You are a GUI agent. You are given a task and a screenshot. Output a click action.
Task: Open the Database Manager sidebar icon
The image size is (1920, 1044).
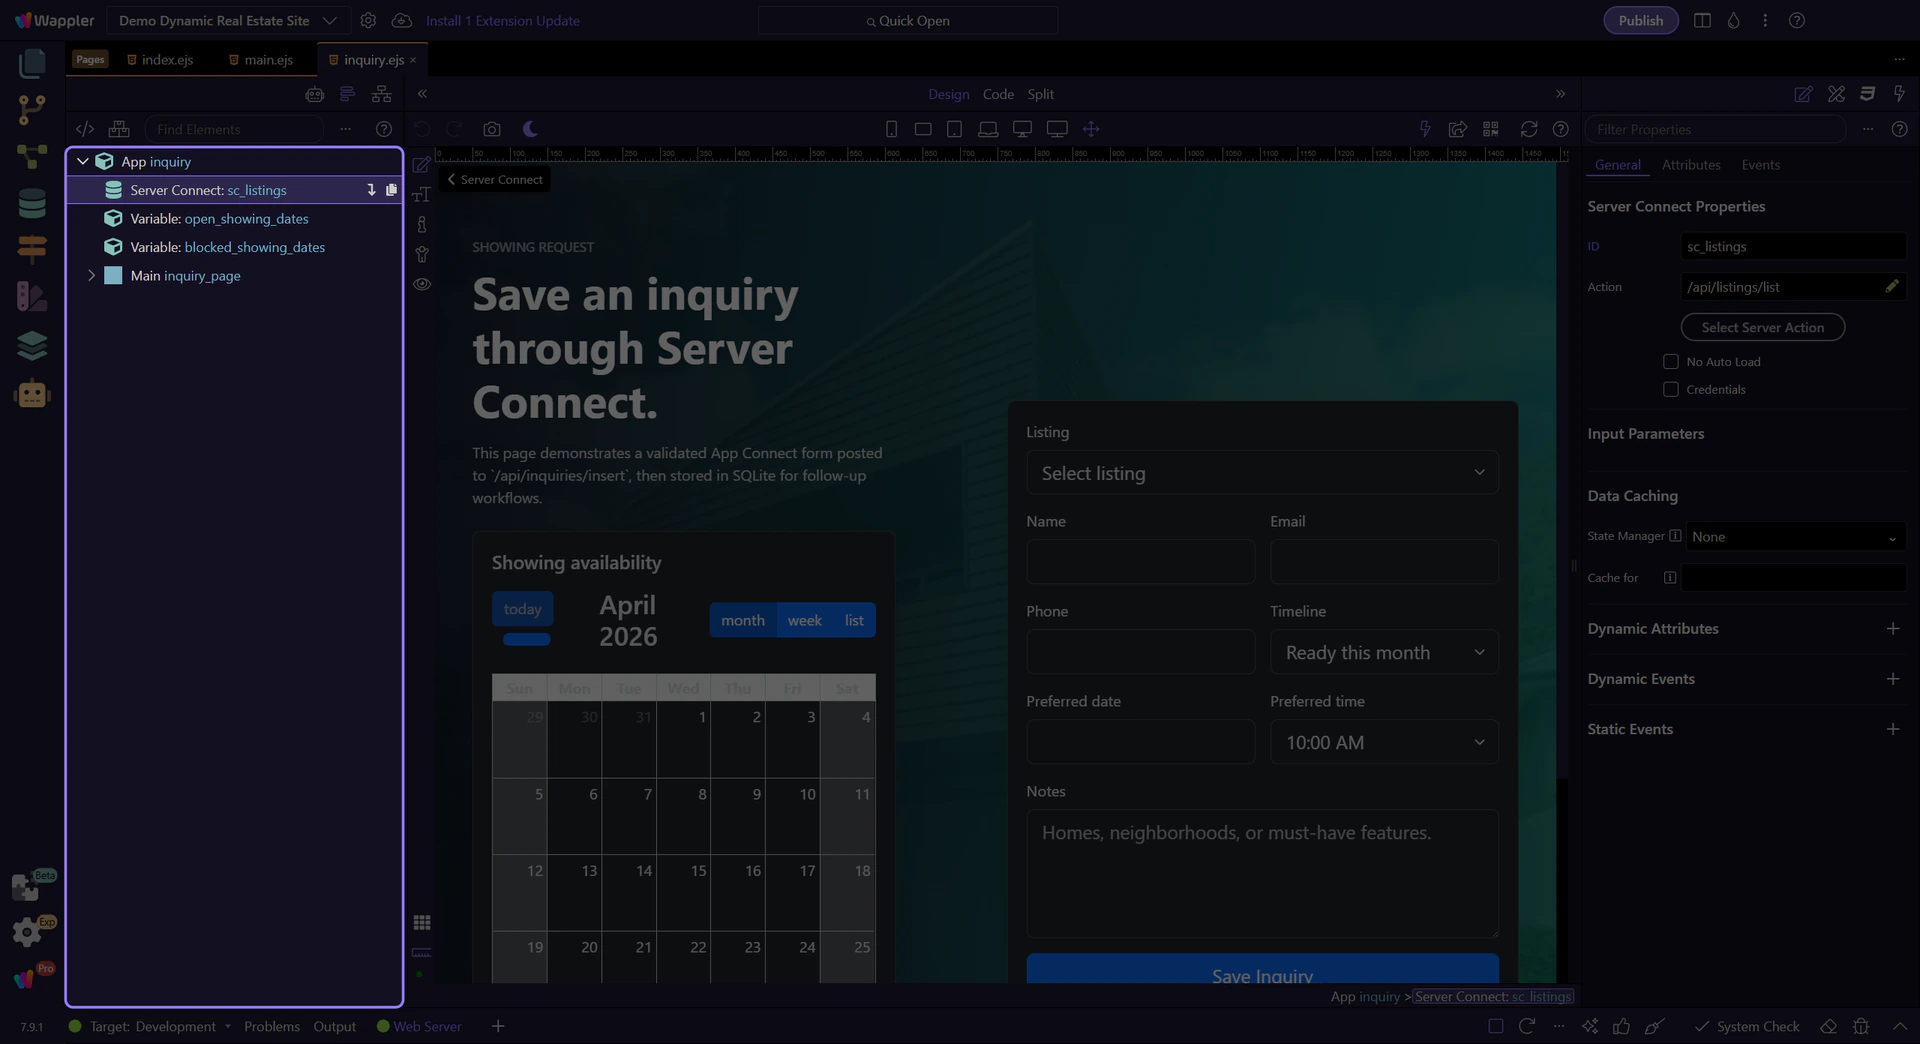pyautogui.click(x=32, y=204)
